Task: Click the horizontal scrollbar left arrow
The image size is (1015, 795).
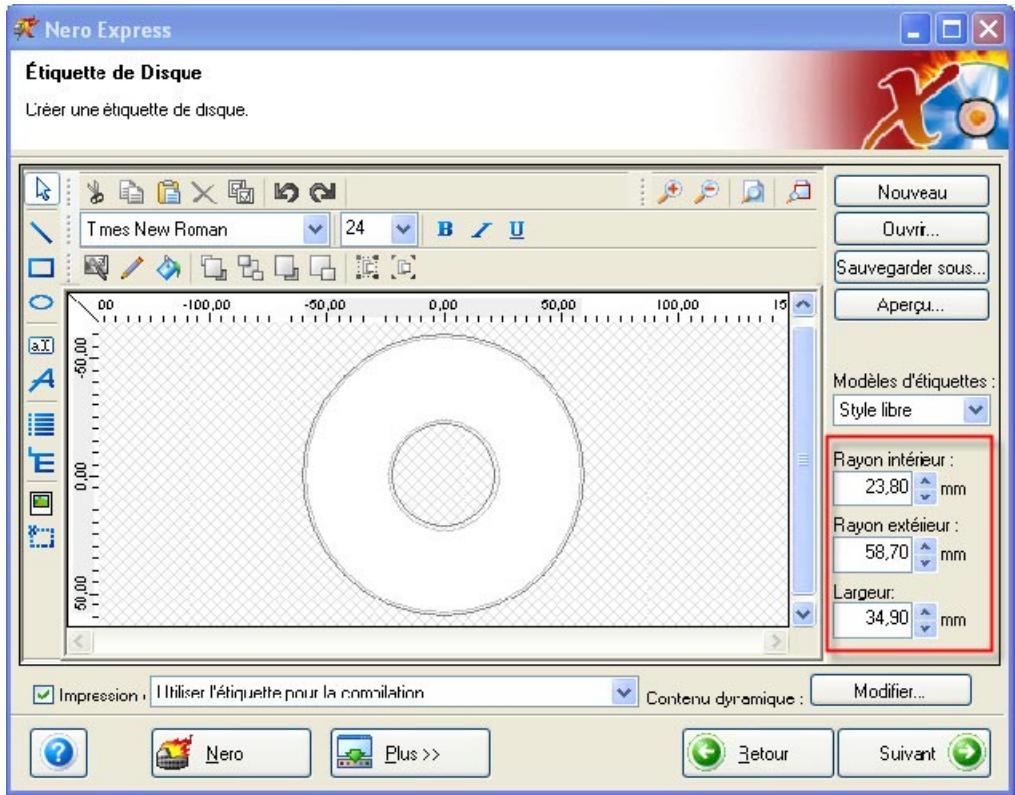Action: coord(79,642)
